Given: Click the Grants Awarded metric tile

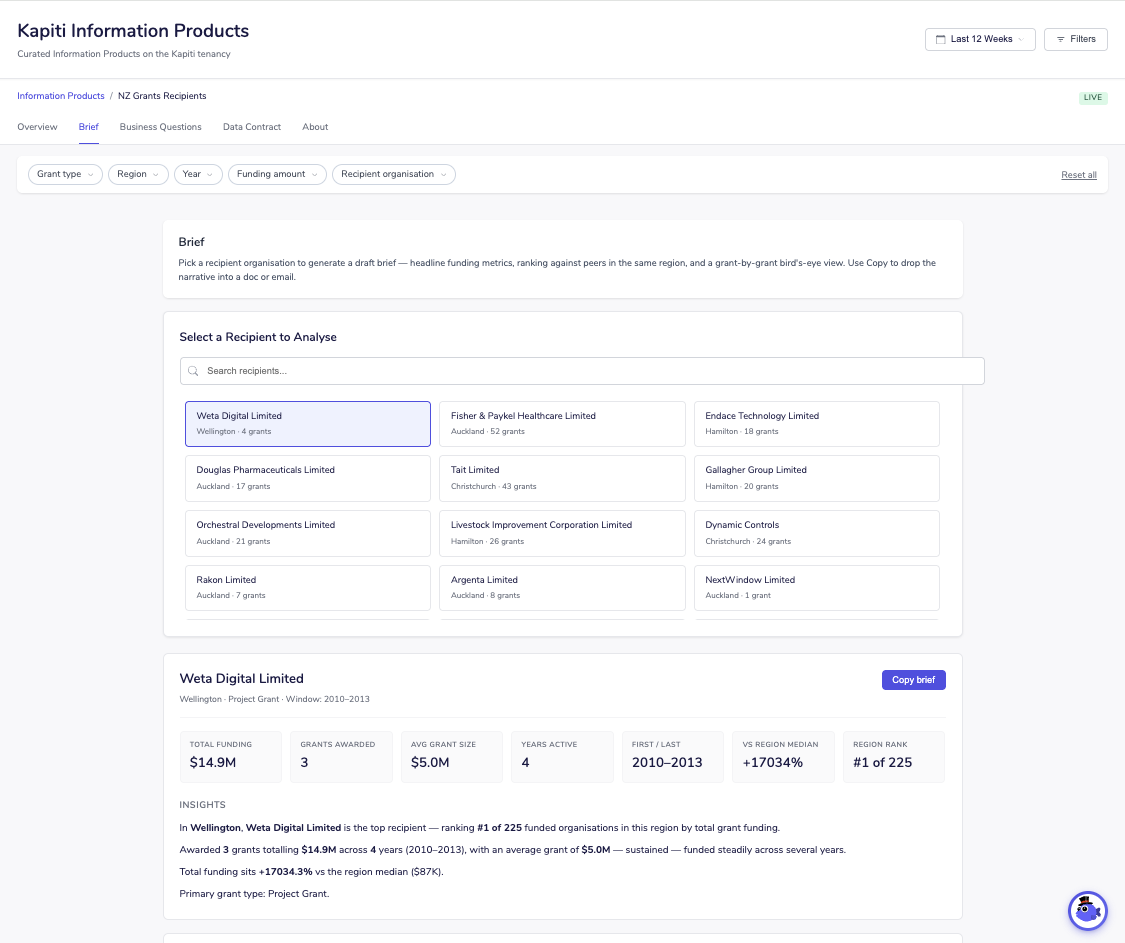Looking at the screenshot, I should pos(341,756).
